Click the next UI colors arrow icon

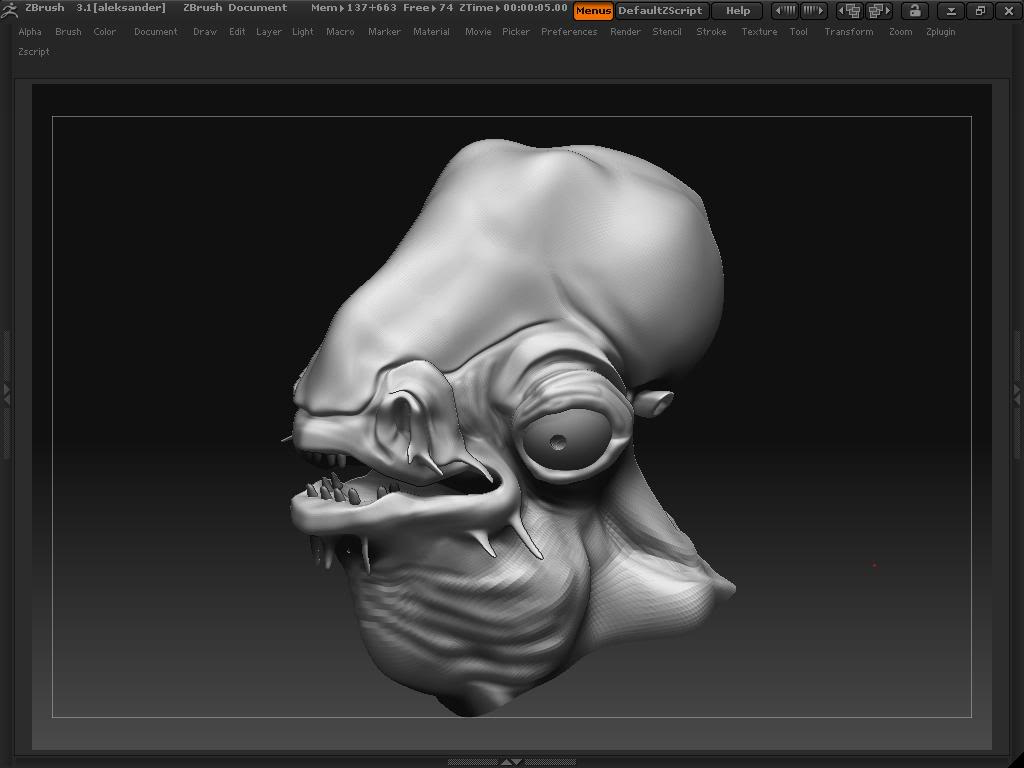[813, 11]
